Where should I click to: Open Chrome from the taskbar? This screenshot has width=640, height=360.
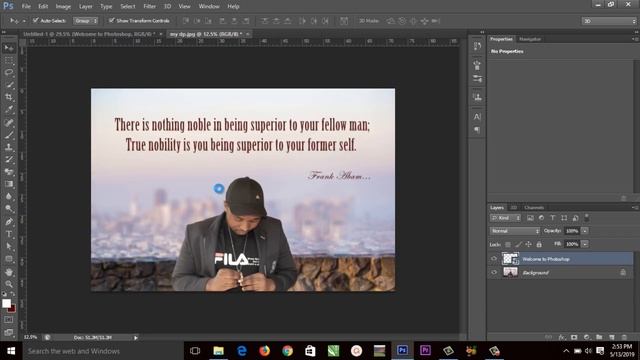[287, 351]
